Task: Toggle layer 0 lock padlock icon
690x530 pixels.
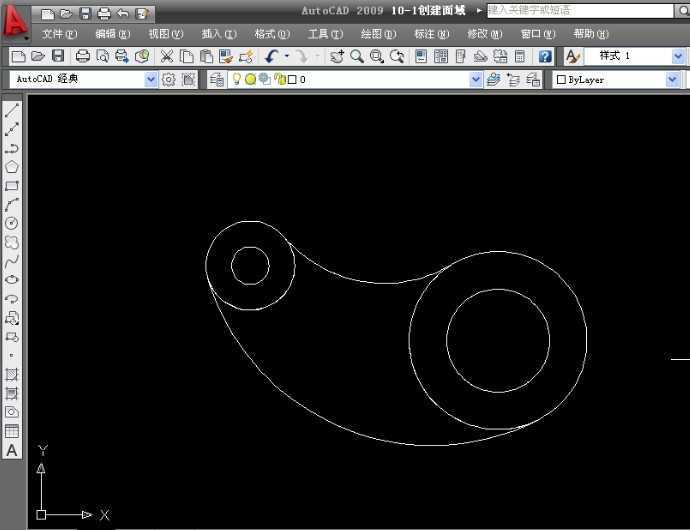Action: (x=279, y=79)
